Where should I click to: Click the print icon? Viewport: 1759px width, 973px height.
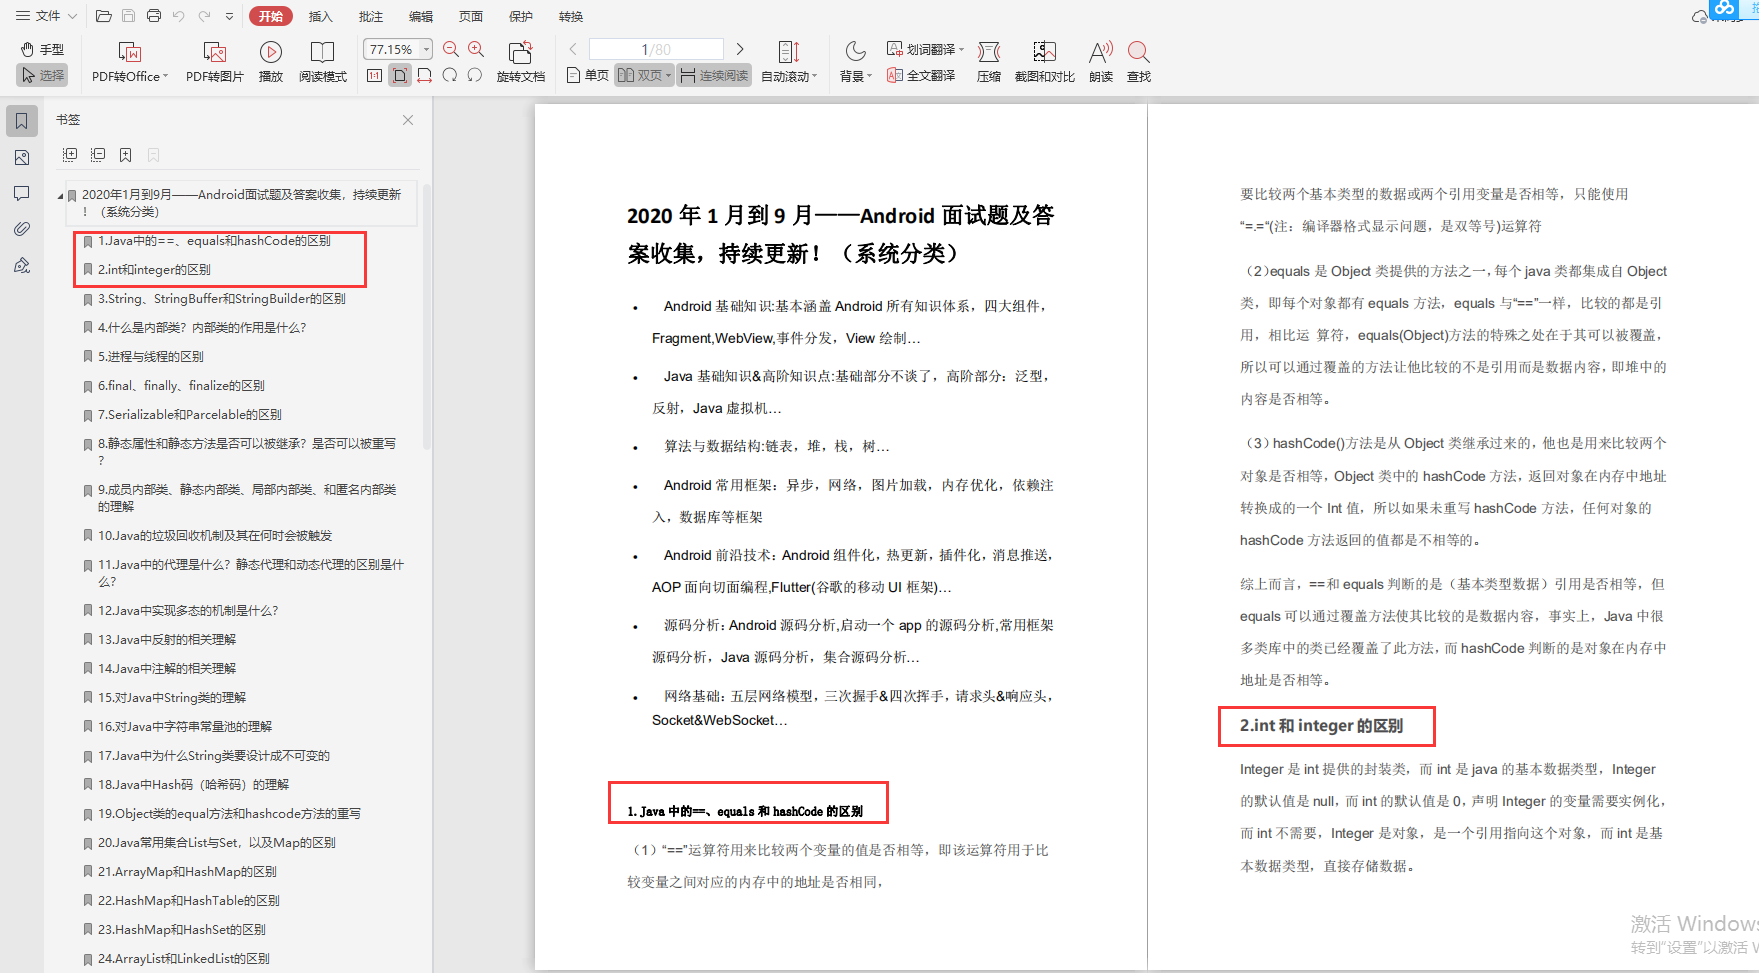pos(153,16)
